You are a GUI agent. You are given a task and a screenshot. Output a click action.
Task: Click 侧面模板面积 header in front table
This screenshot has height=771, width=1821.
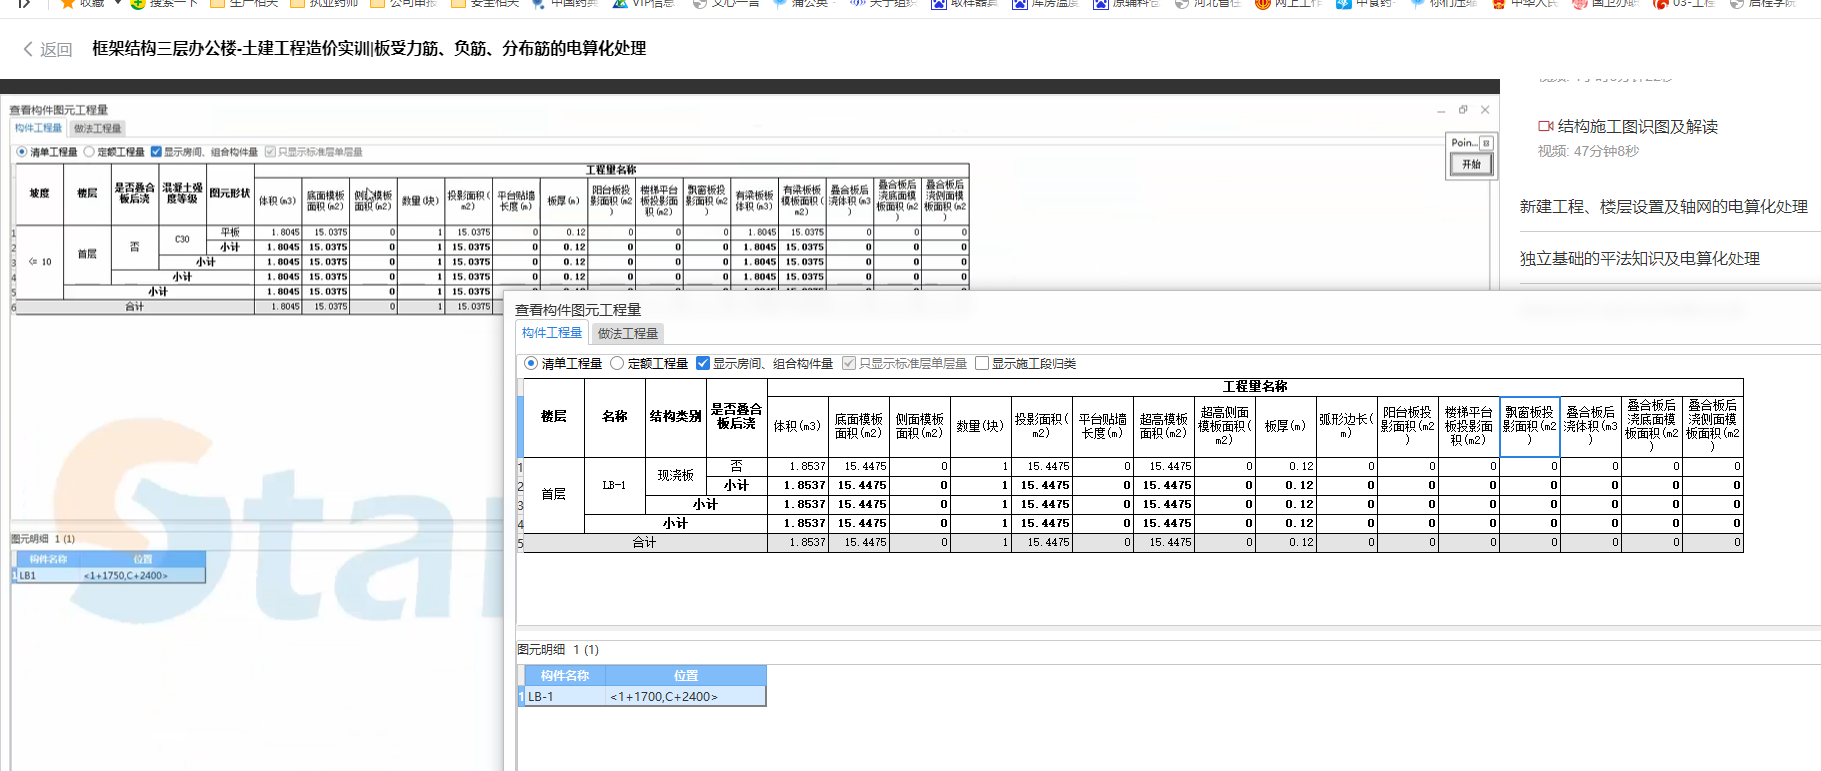click(919, 426)
